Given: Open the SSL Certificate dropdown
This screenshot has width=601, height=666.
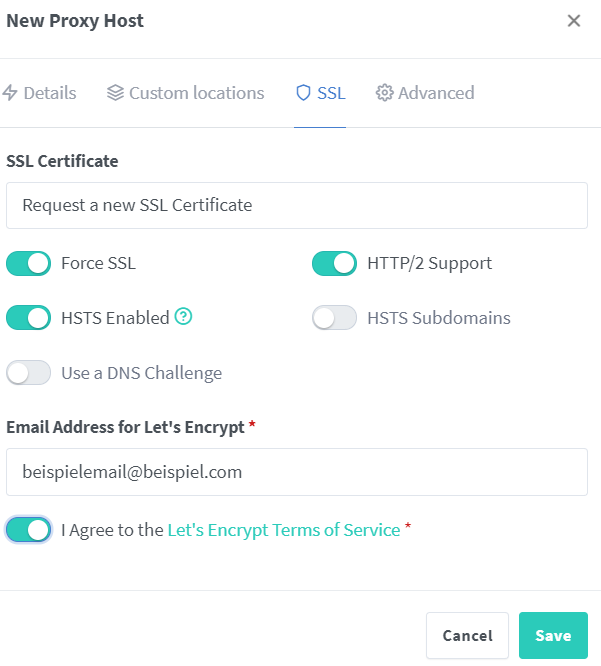Looking at the screenshot, I should 297,206.
